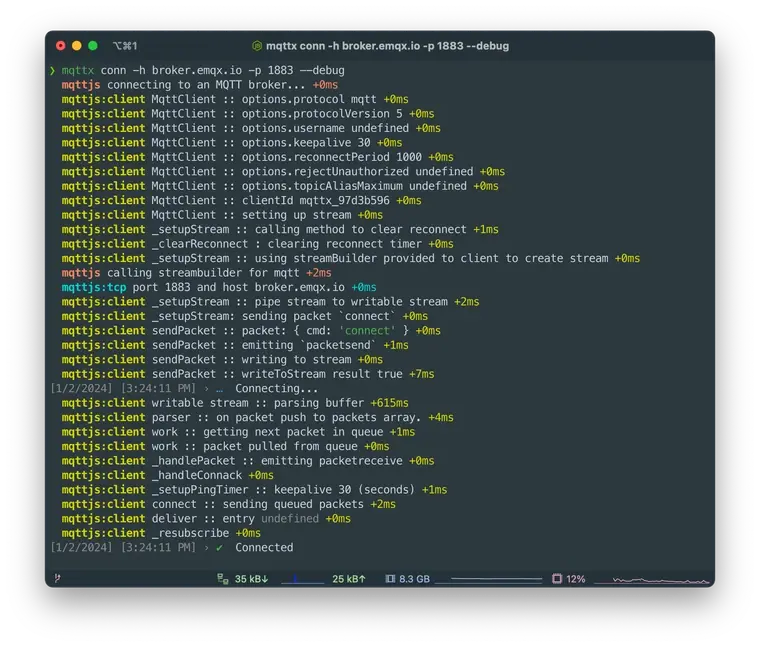Click the emitting packetreceive line
Image resolution: width=760 pixels, height=647 pixels.
[248, 461]
